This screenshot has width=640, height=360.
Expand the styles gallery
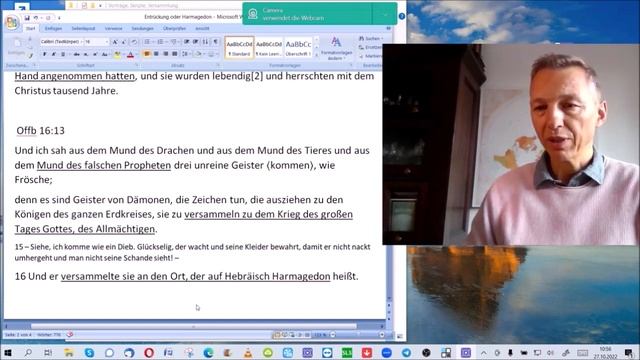(316, 56)
